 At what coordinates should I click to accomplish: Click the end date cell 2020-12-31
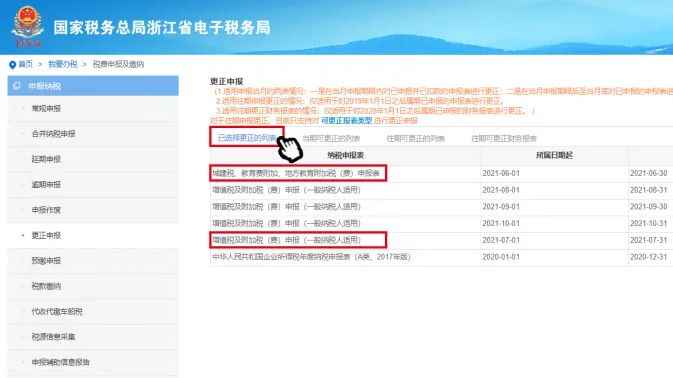649,257
